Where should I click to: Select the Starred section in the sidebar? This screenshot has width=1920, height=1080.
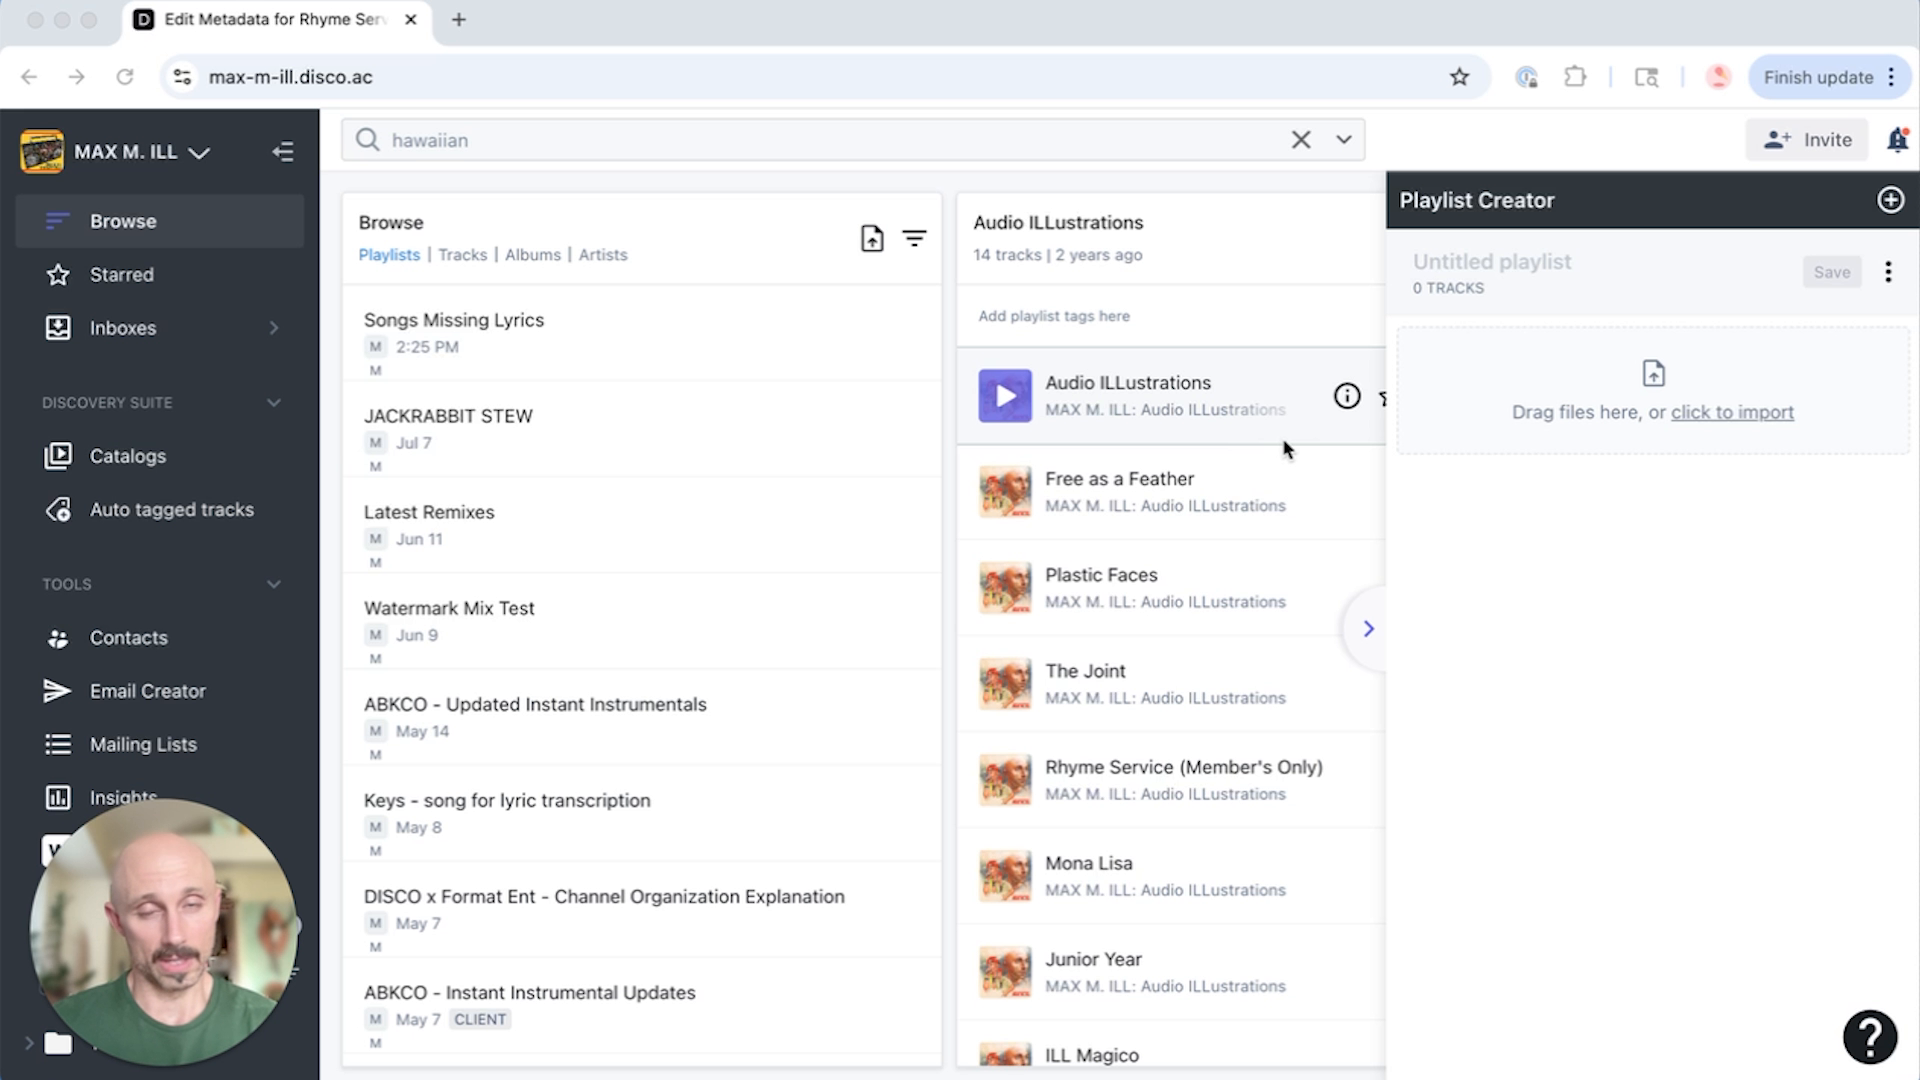coord(121,274)
